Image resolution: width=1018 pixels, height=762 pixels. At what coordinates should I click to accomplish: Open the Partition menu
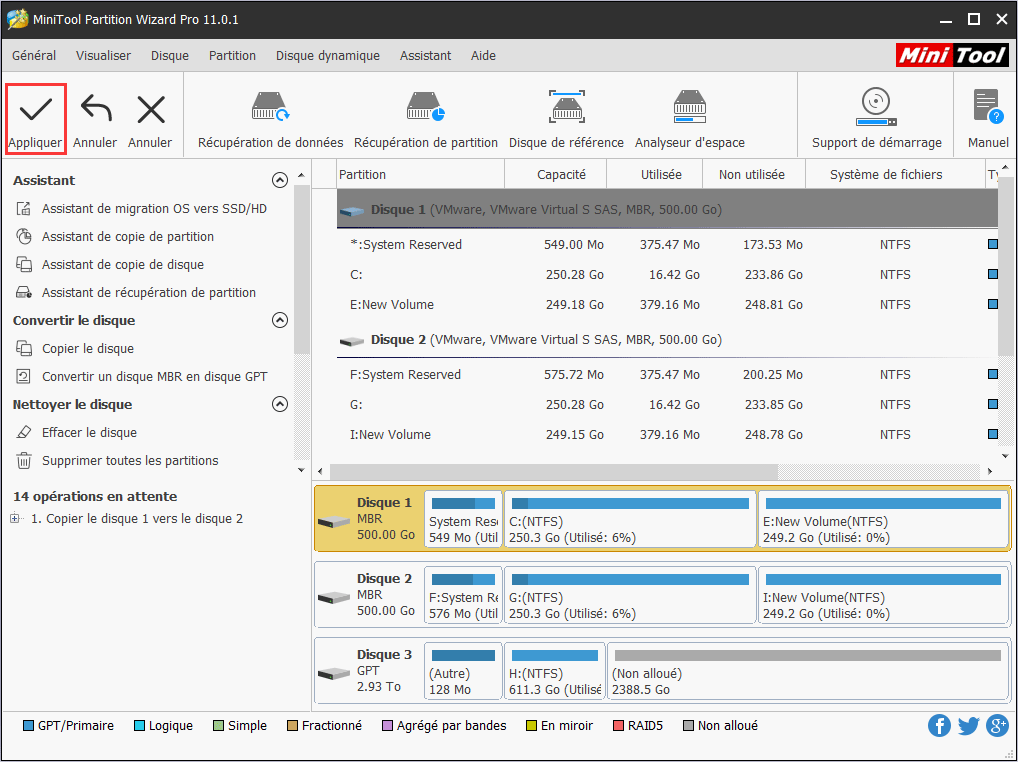(232, 56)
